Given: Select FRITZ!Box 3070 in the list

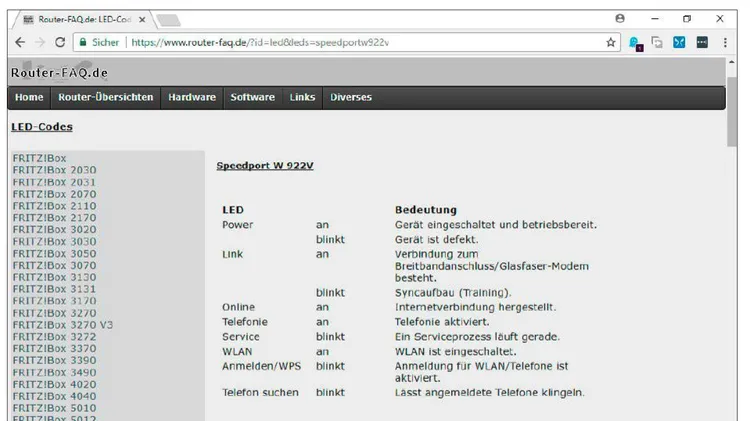Looking at the screenshot, I should [55, 266].
